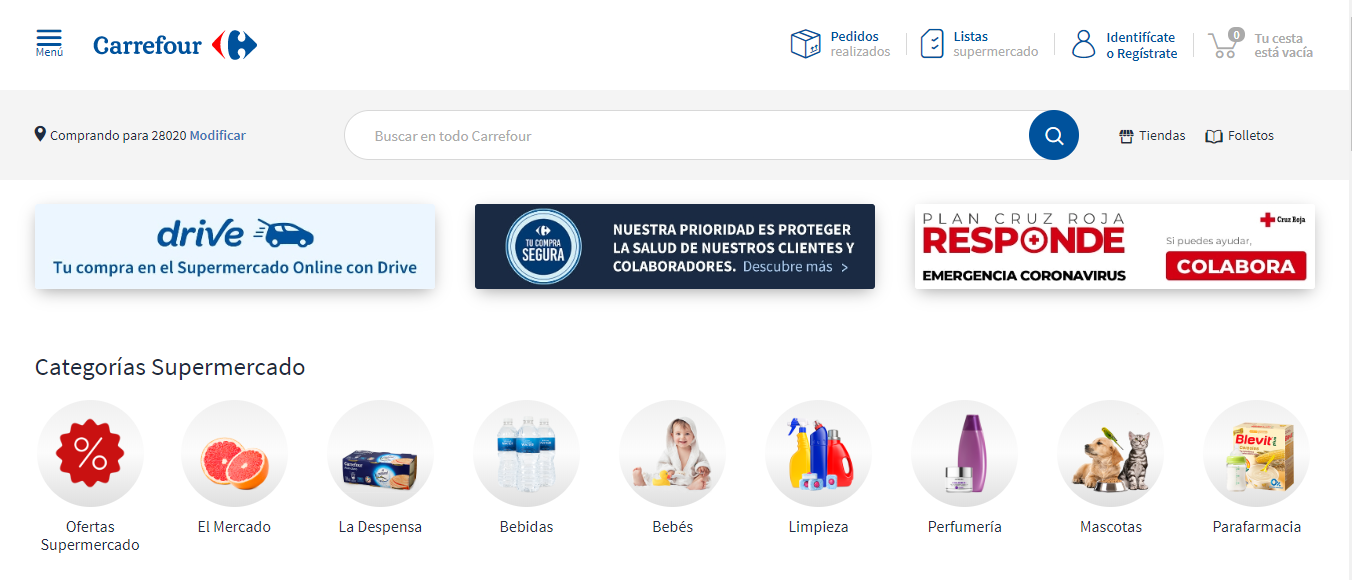Click the user profile icon
The width and height of the screenshot is (1352, 580).
tap(1084, 44)
